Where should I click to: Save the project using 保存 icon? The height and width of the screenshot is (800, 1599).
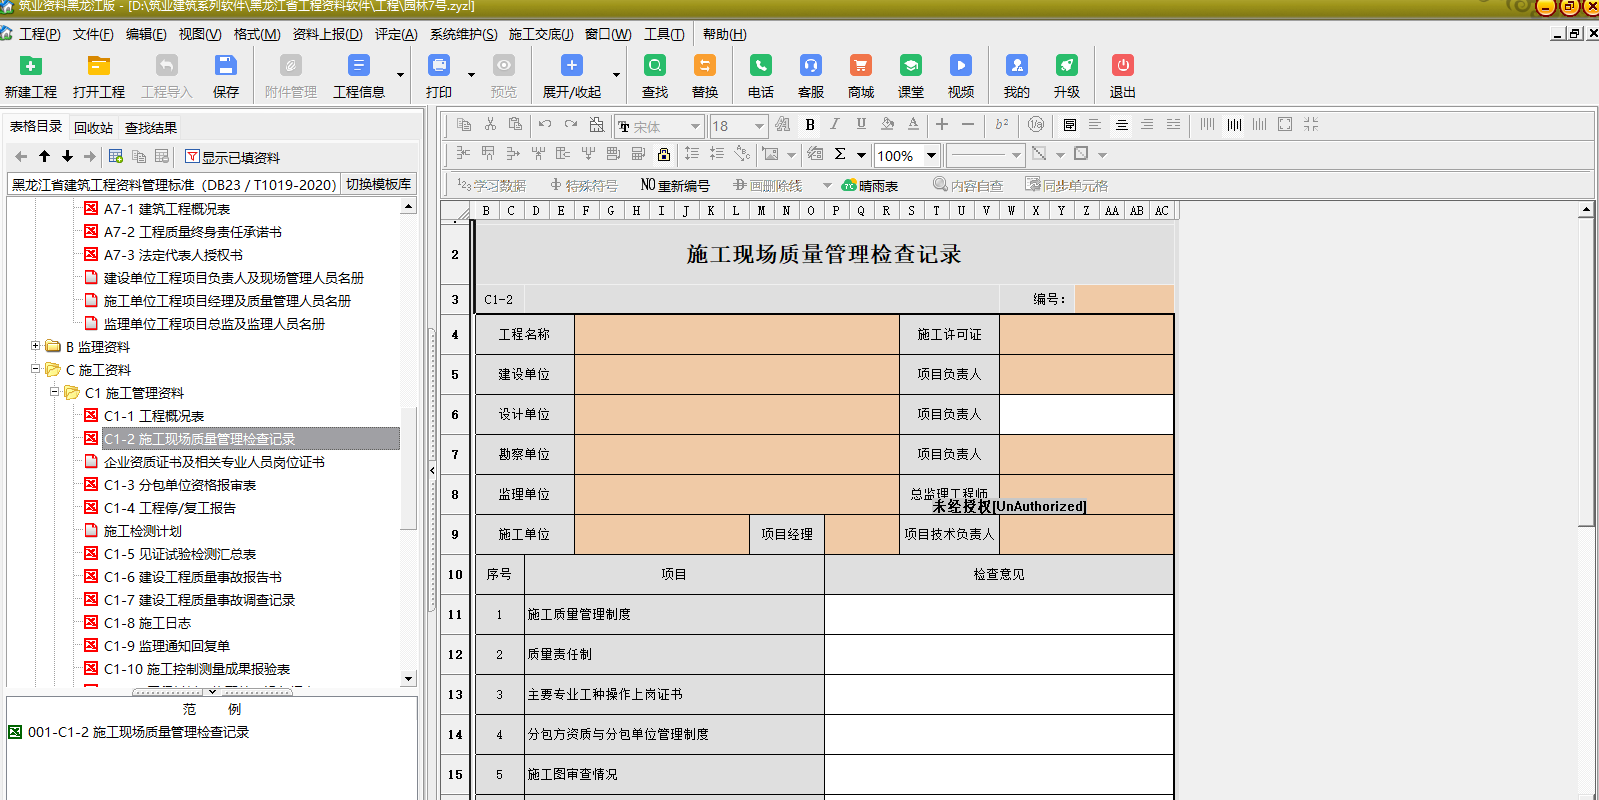226,67
